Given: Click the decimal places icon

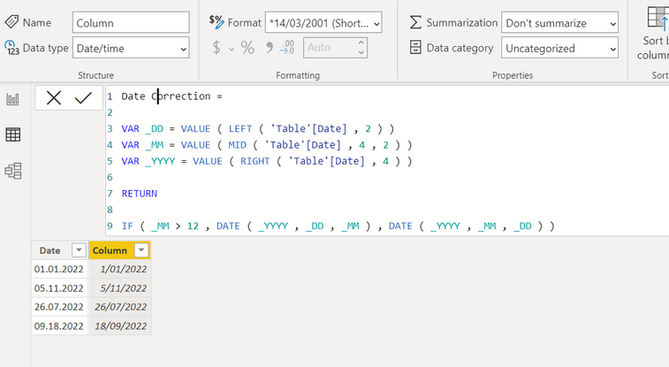Looking at the screenshot, I should coord(287,47).
